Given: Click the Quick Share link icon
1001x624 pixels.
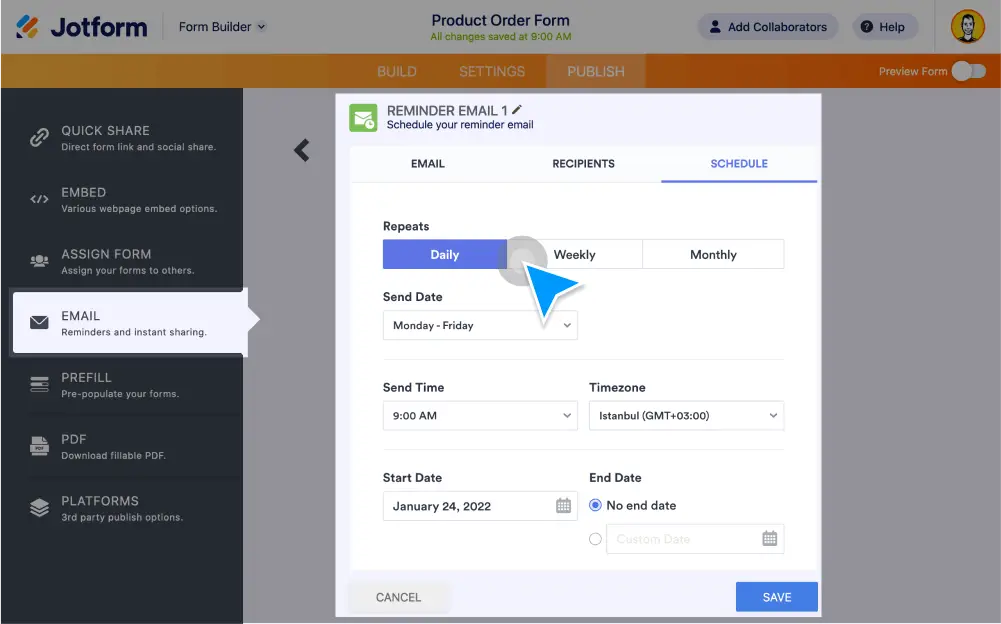Looking at the screenshot, I should [x=39, y=138].
